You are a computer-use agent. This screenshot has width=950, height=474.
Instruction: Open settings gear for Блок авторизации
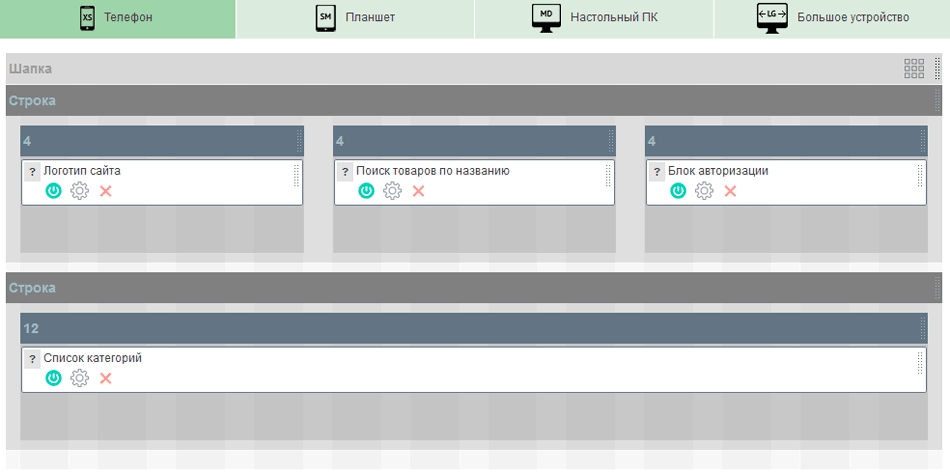tap(704, 191)
